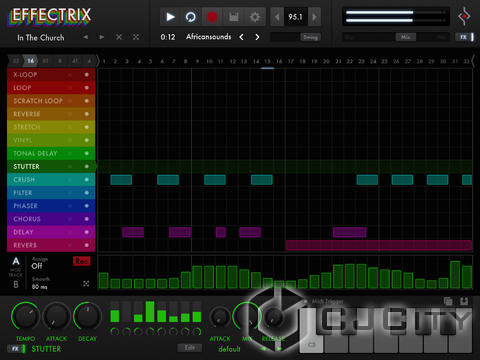480x360 pixels.
Task: Select the 8t step resolution tab
Action: 46,61
